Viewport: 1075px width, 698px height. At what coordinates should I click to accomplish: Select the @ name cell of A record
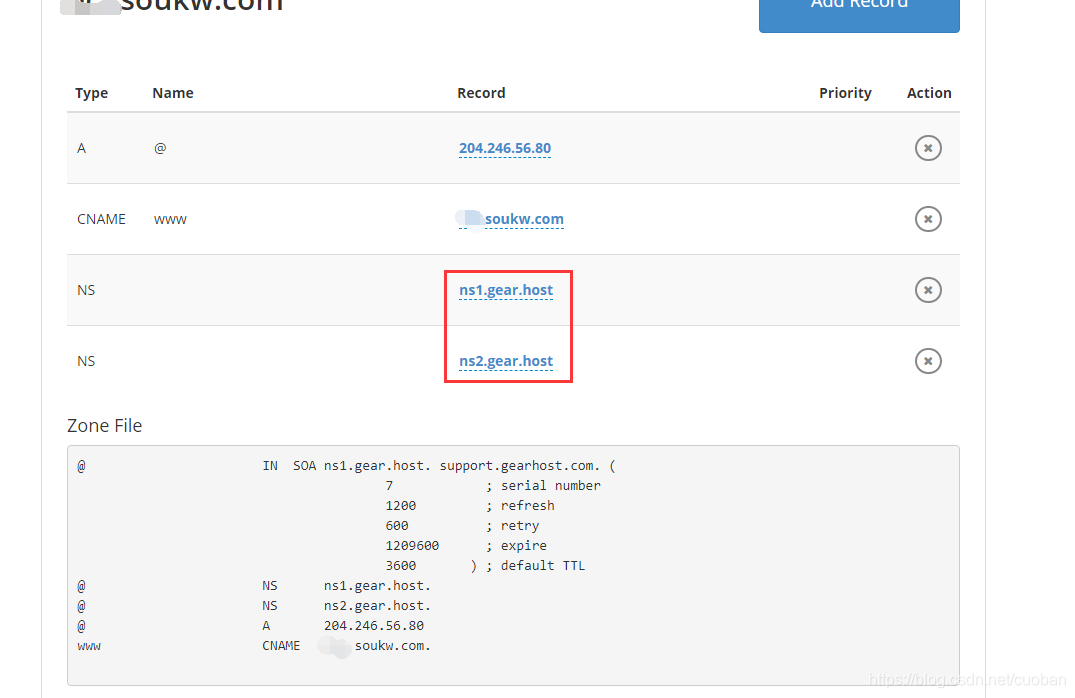click(160, 148)
